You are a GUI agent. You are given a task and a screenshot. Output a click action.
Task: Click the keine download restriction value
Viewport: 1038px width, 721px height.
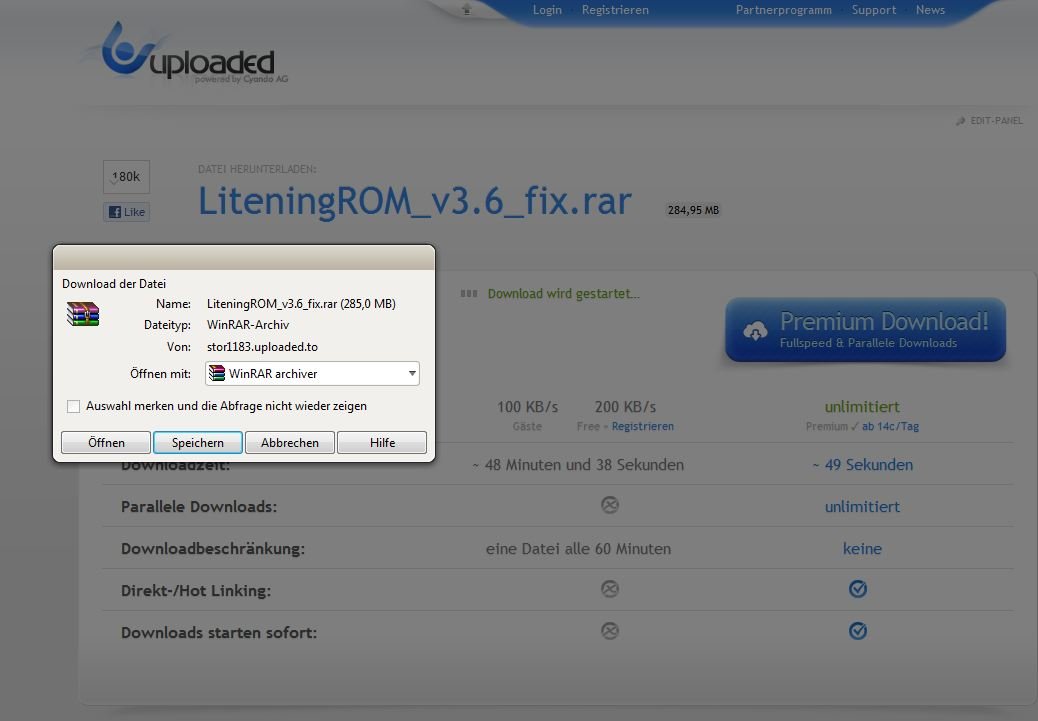click(862, 548)
